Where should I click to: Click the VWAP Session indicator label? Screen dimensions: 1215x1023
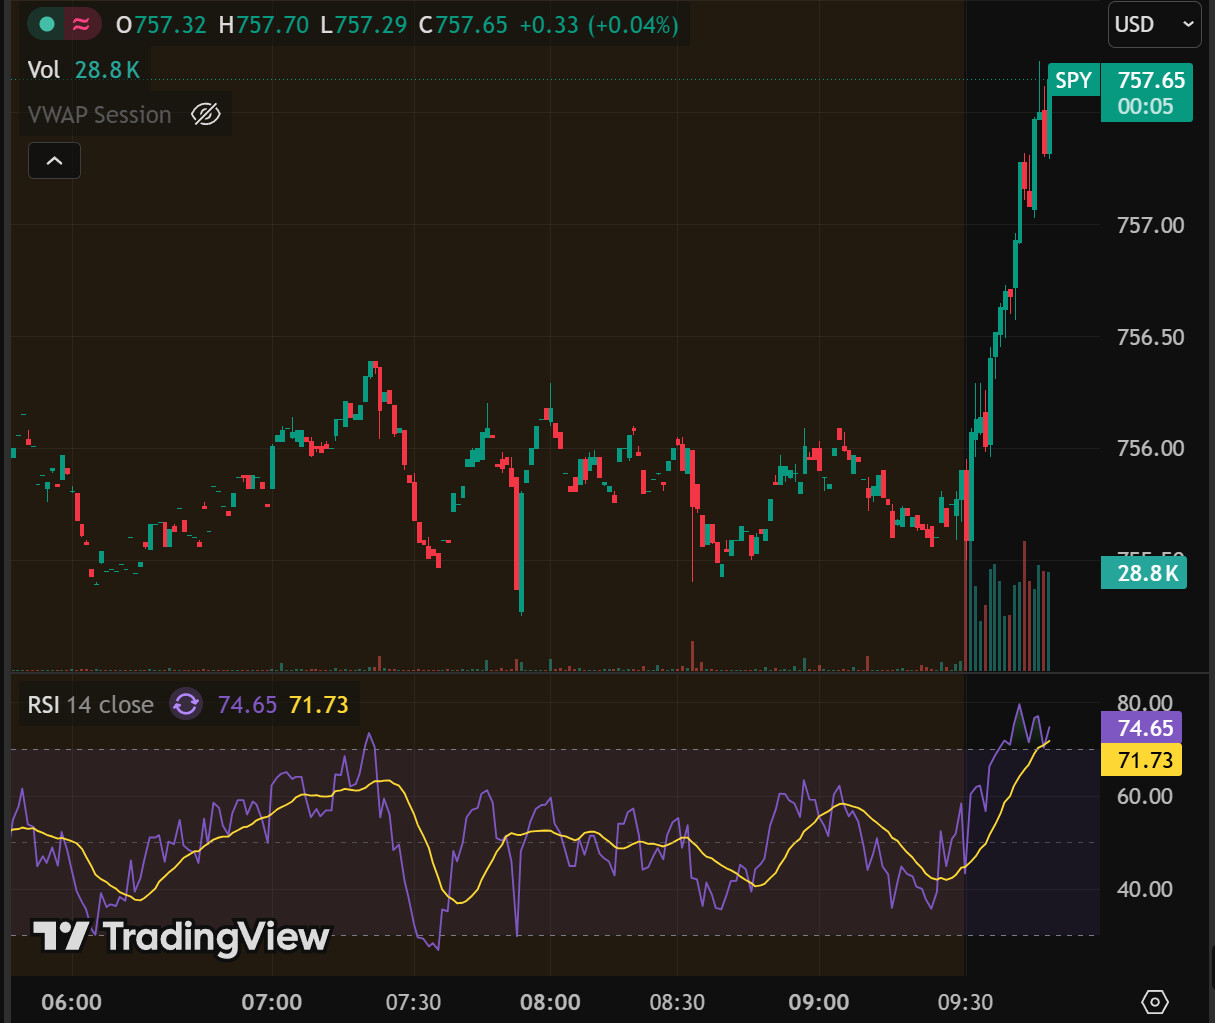click(x=100, y=115)
